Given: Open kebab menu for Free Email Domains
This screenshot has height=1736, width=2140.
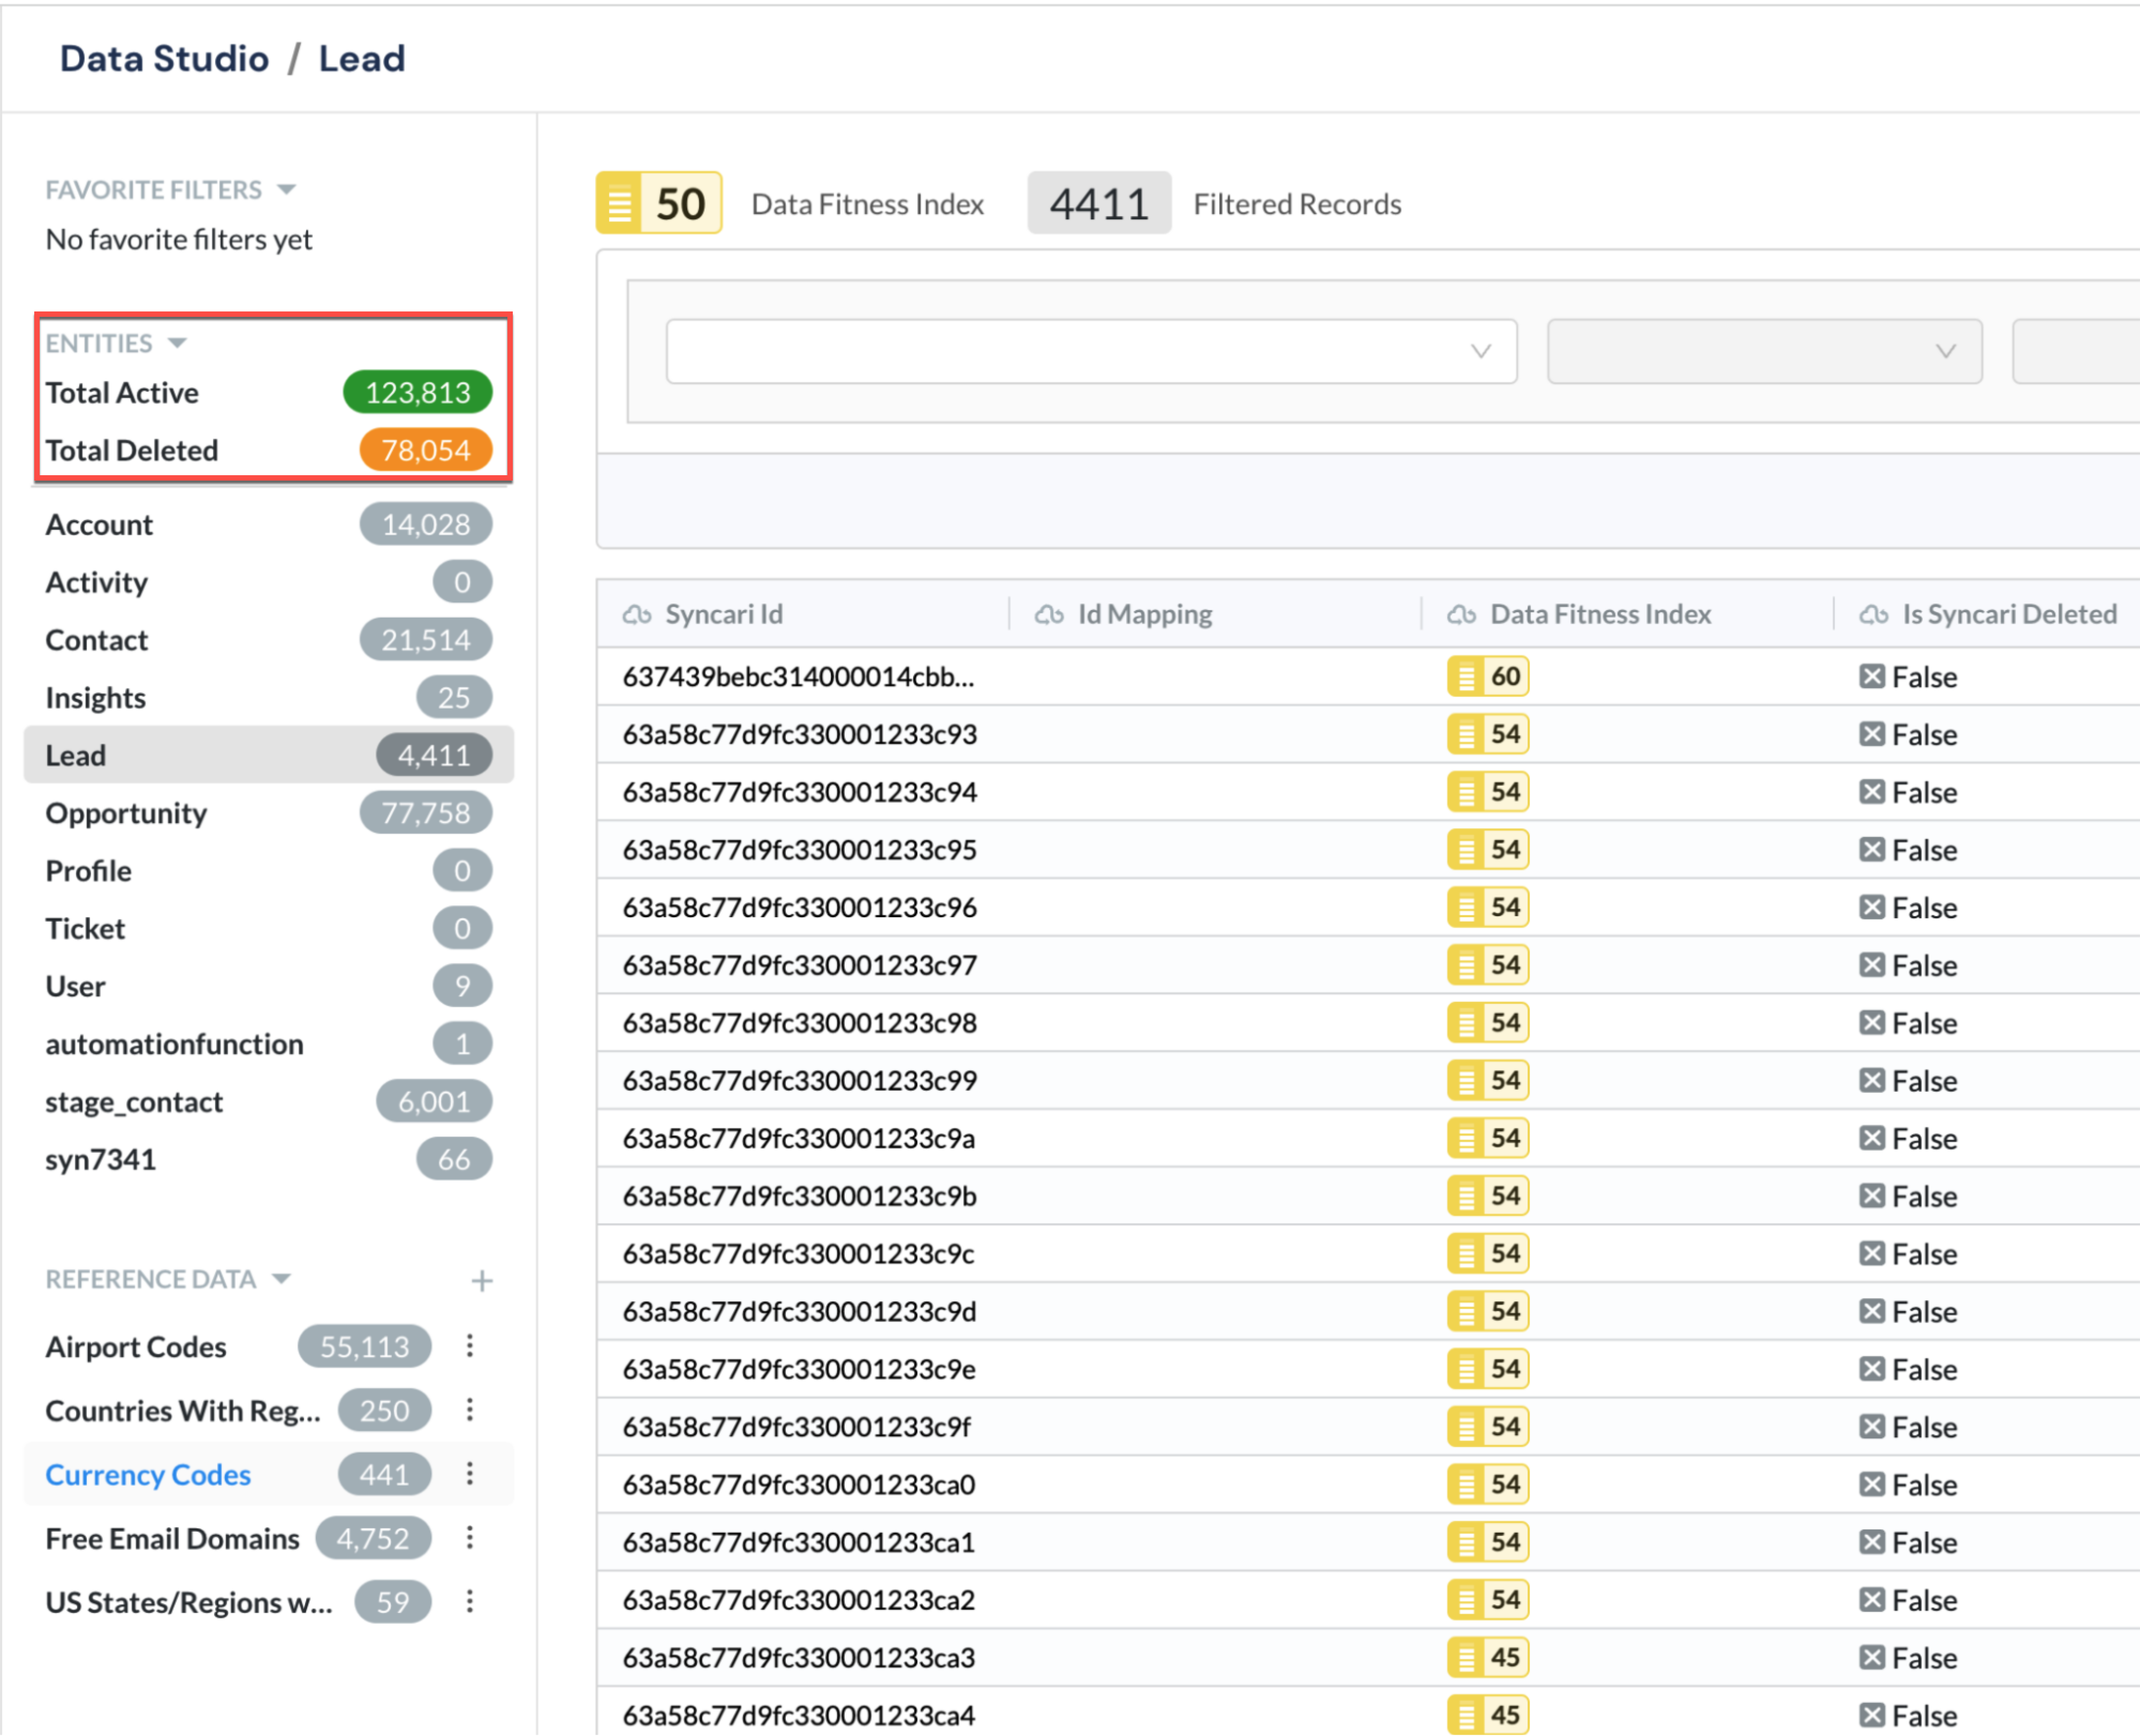Looking at the screenshot, I should 469,1538.
